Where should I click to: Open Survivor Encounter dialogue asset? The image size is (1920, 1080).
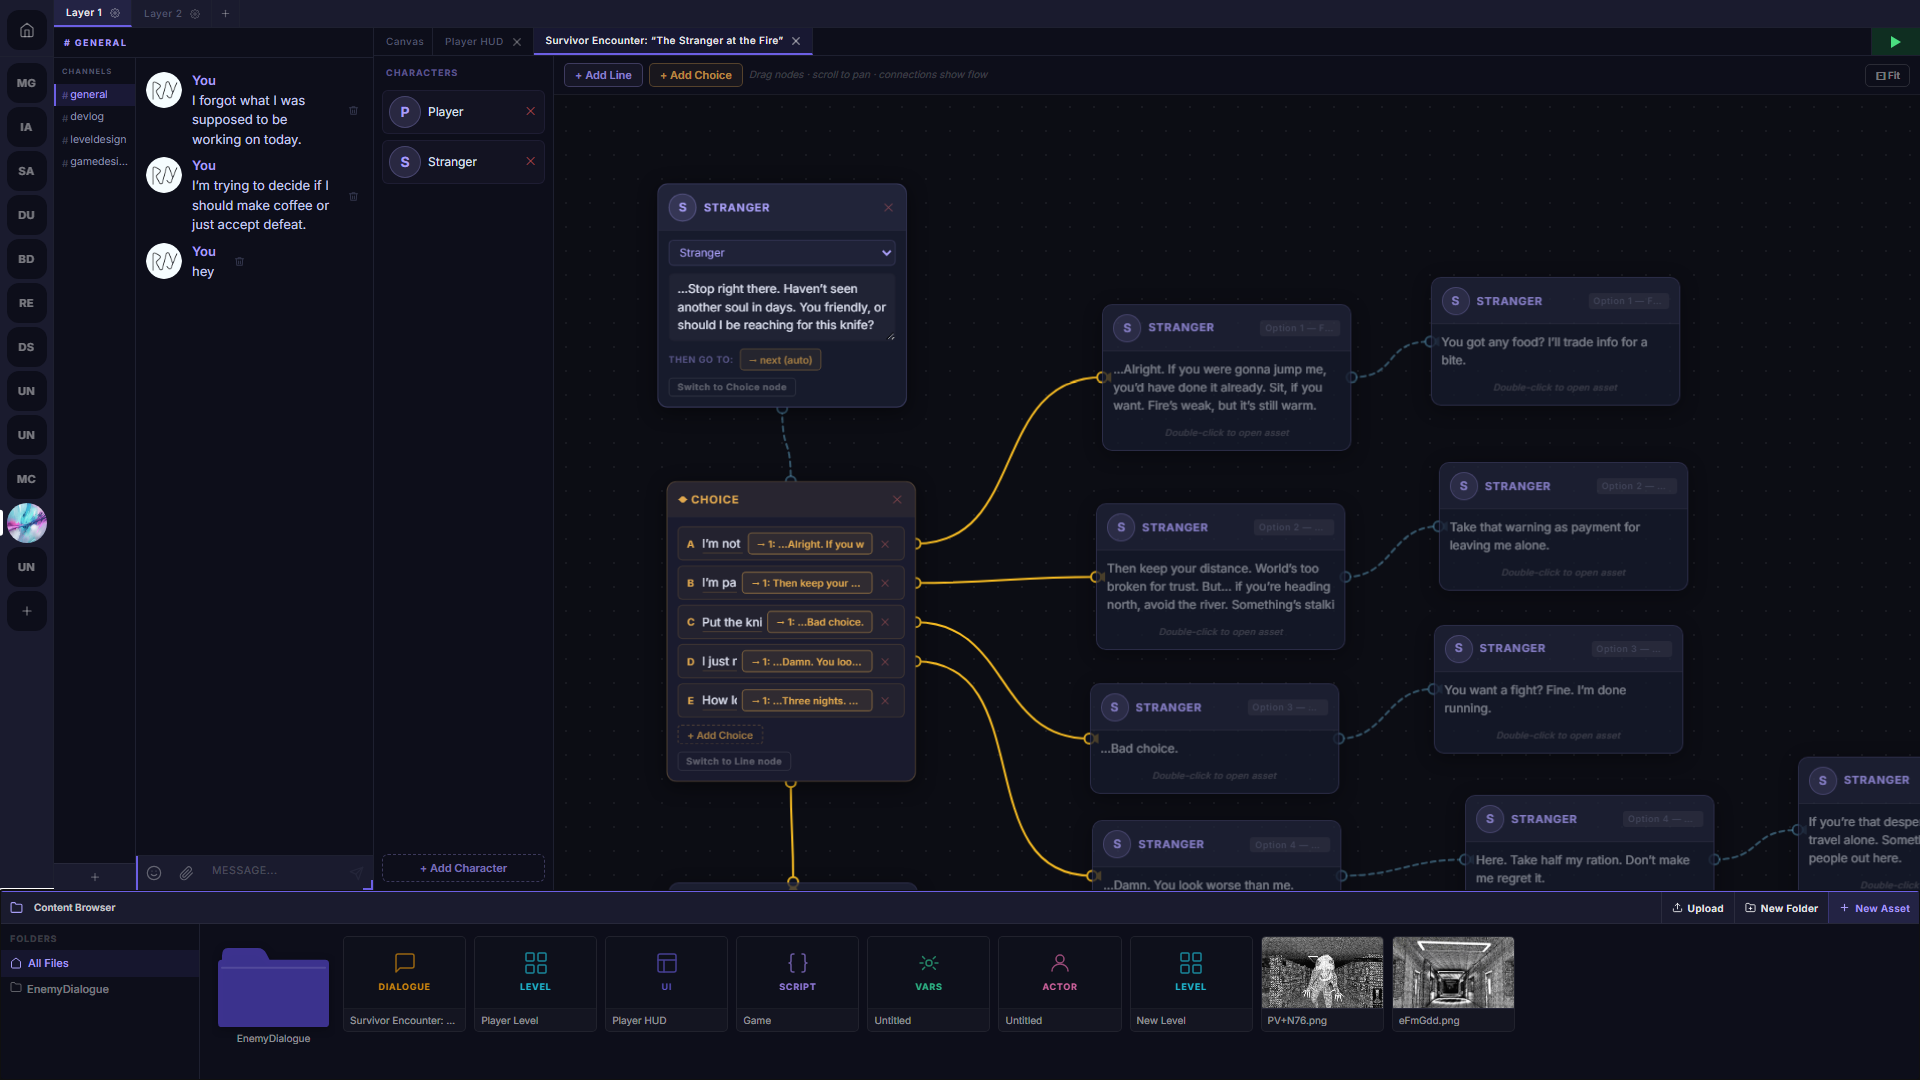click(x=404, y=984)
